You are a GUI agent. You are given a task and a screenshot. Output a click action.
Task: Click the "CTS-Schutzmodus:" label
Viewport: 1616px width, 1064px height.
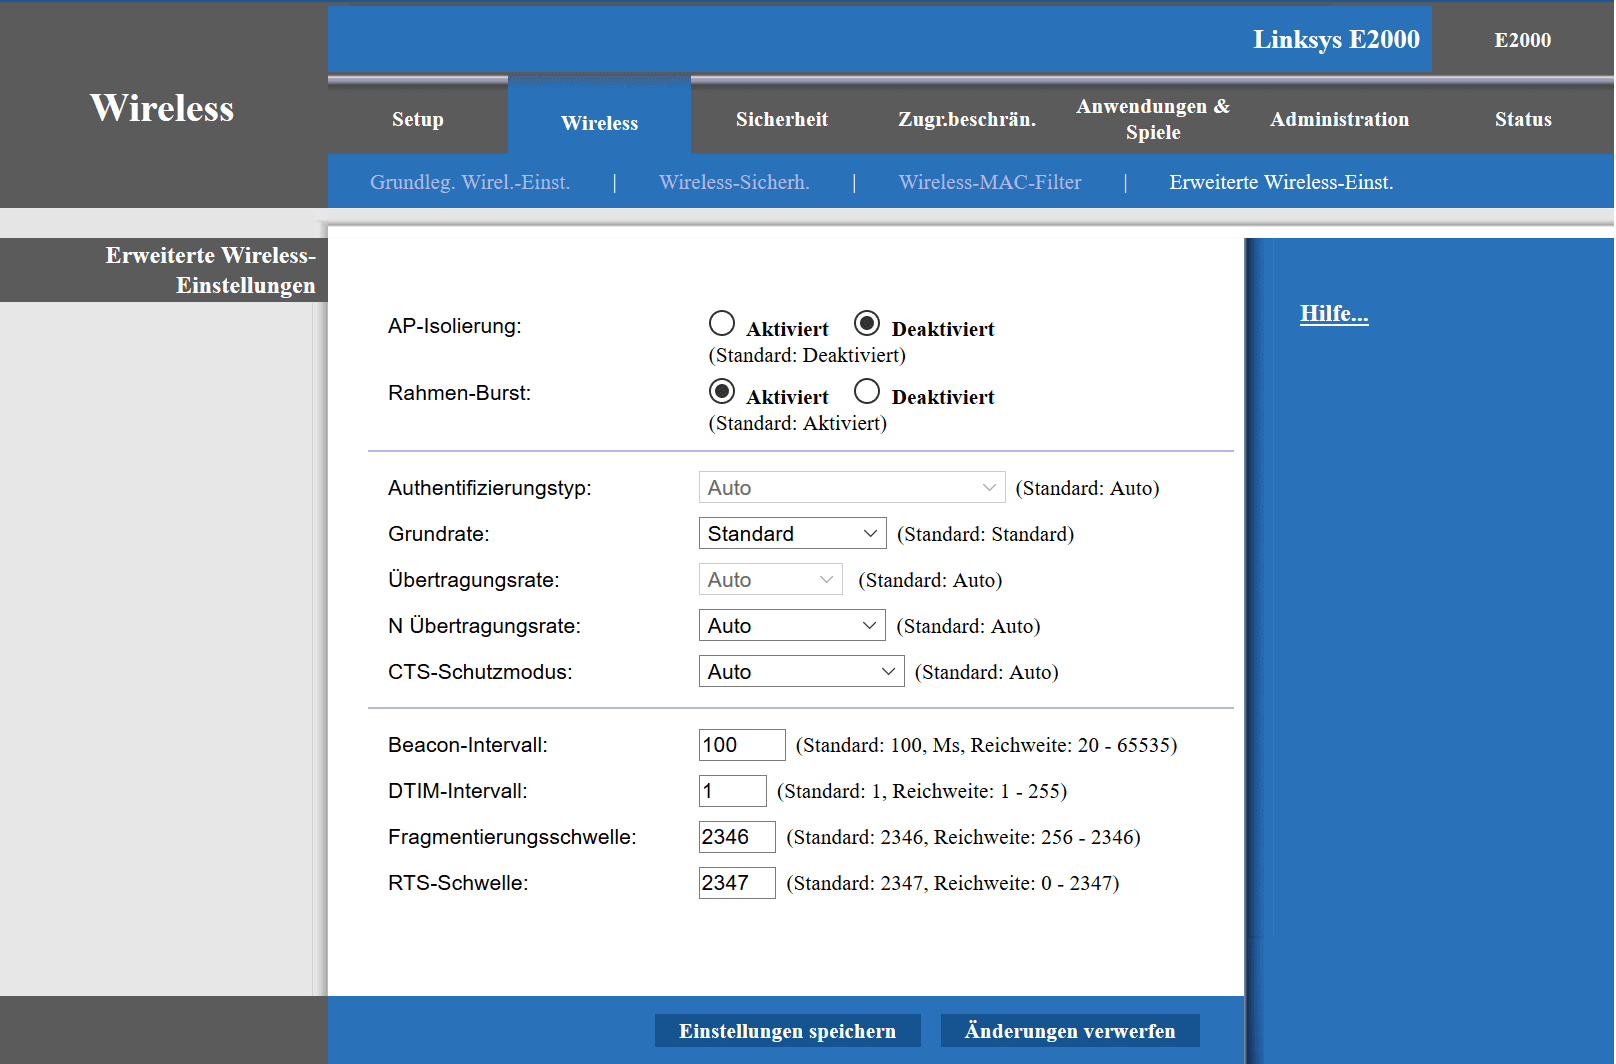(480, 672)
